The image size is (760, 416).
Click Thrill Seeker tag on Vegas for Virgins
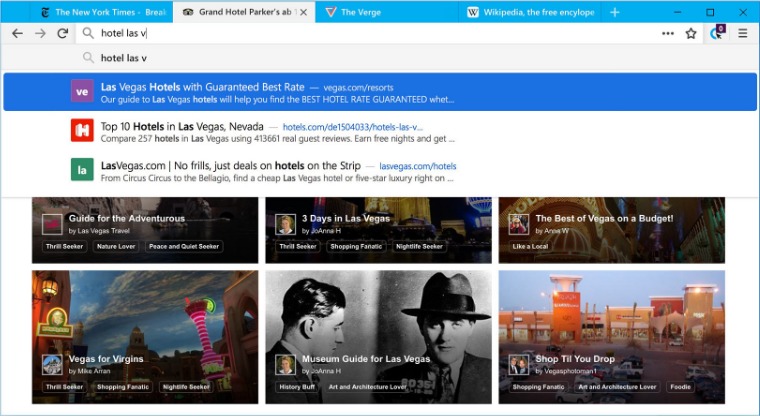64,387
